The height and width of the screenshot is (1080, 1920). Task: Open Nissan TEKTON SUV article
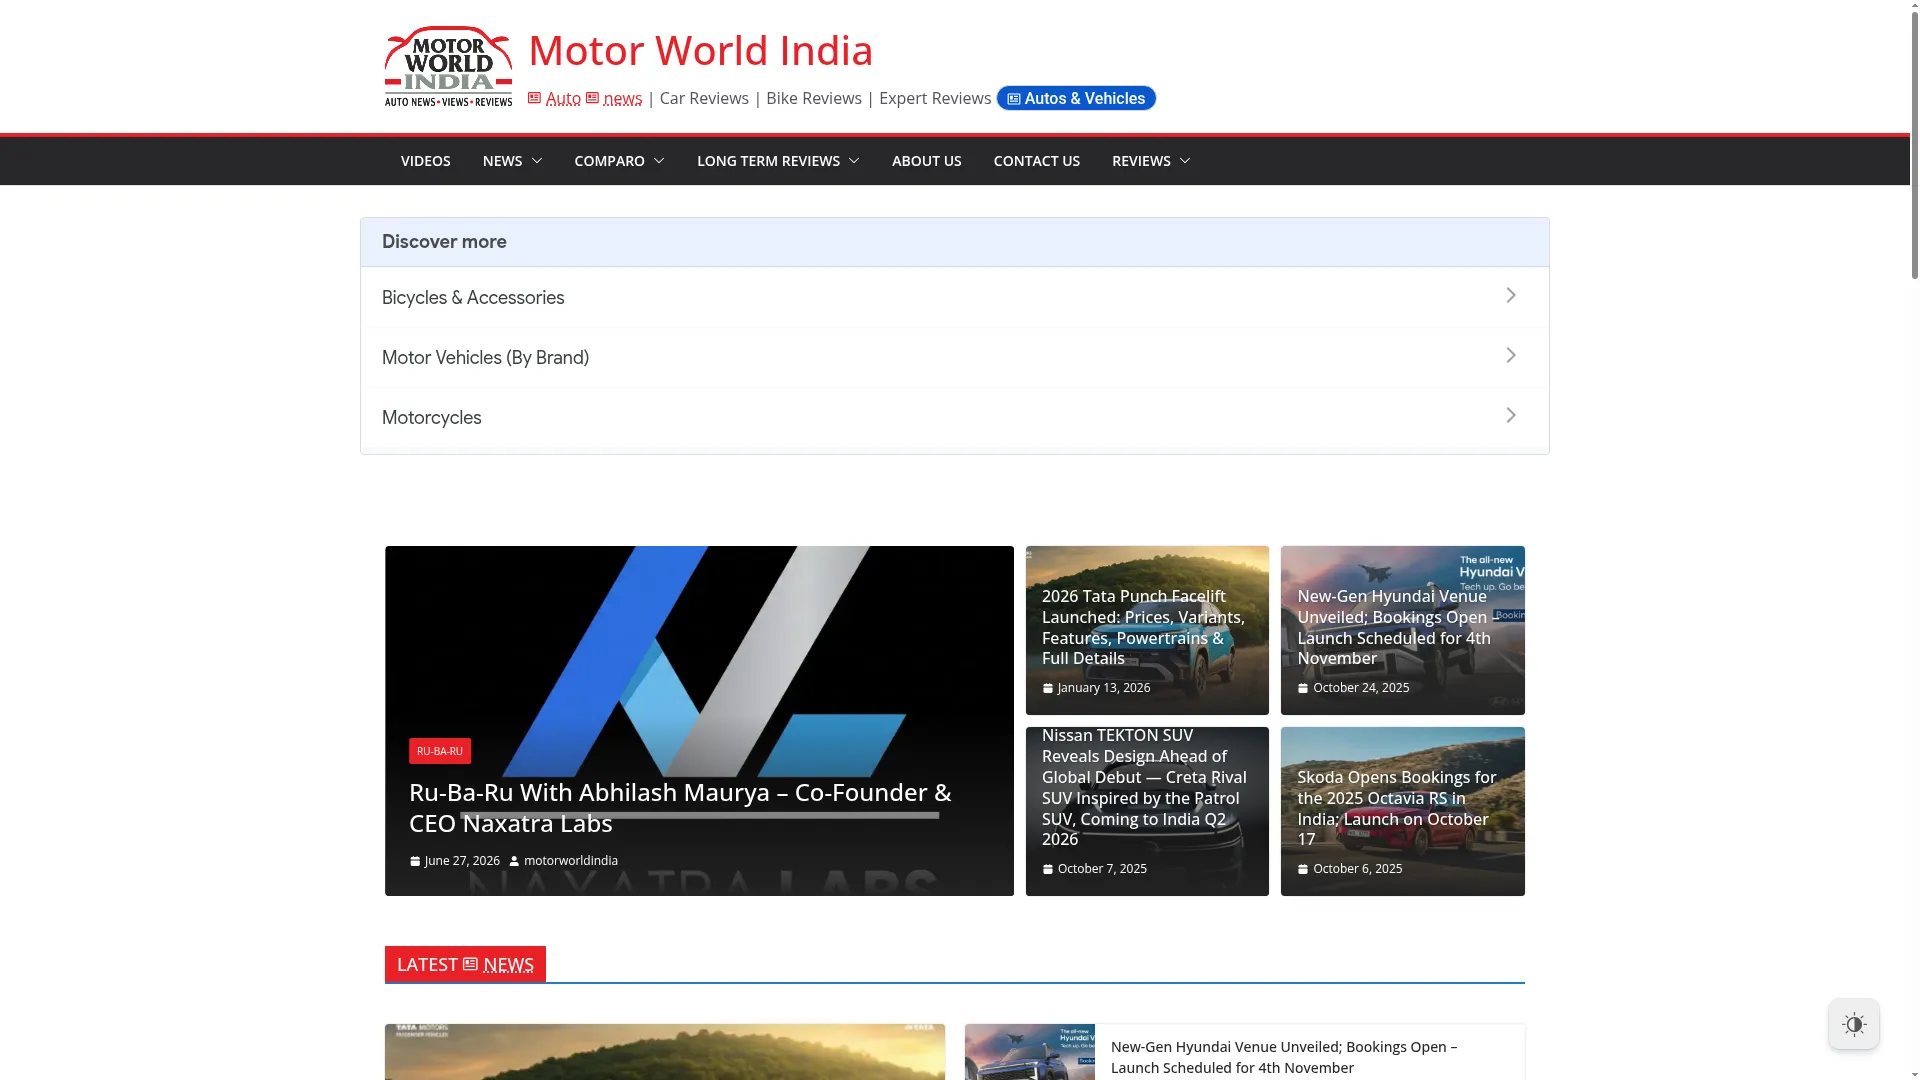pos(1144,787)
